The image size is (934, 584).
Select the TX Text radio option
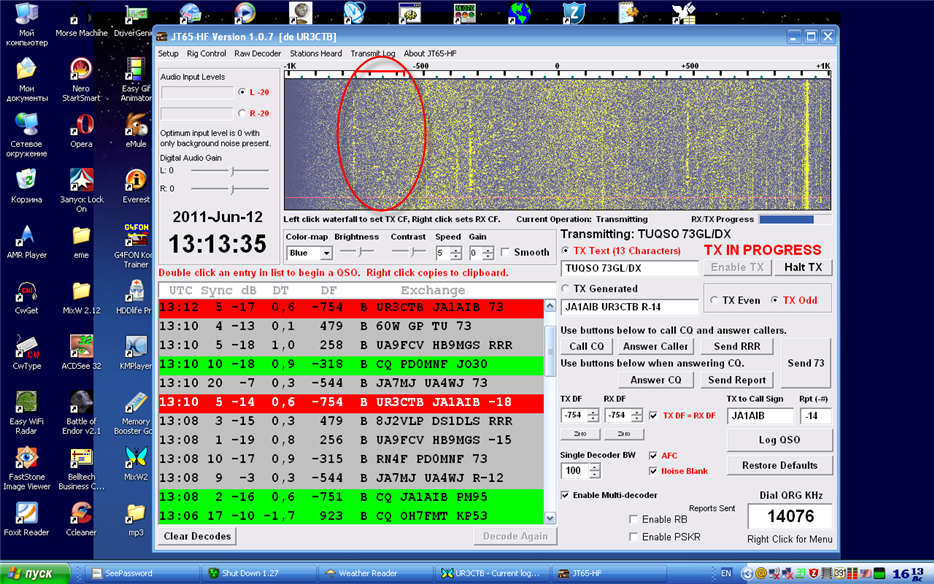566,250
